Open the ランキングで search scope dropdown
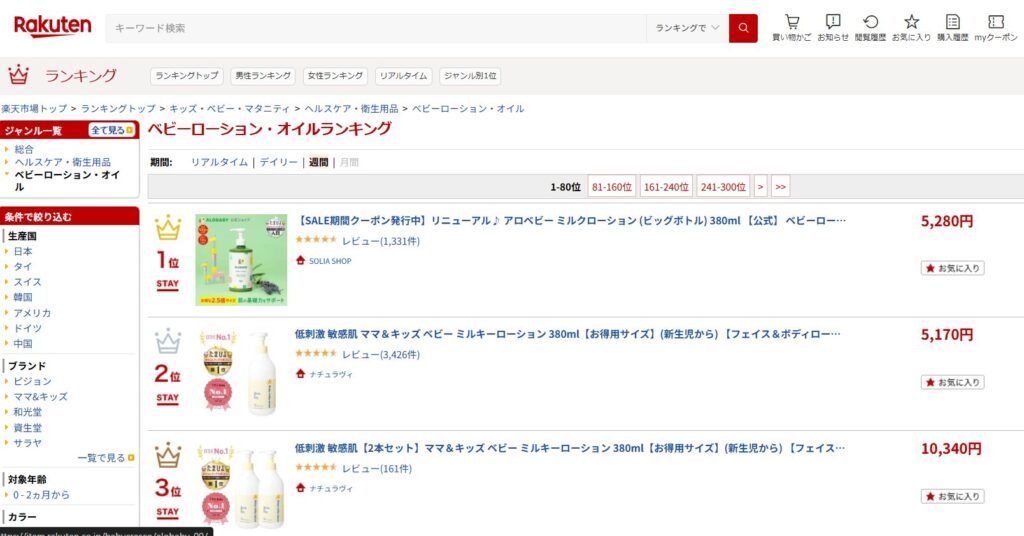This screenshot has height=536, width=1024. point(687,28)
